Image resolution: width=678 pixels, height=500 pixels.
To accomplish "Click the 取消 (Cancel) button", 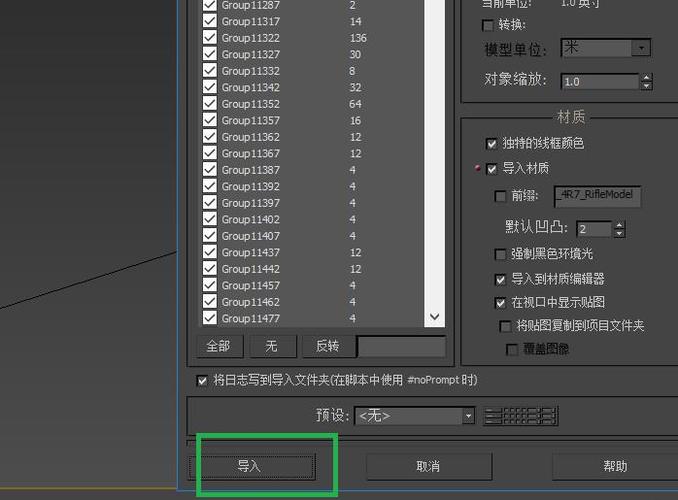I will [429, 467].
